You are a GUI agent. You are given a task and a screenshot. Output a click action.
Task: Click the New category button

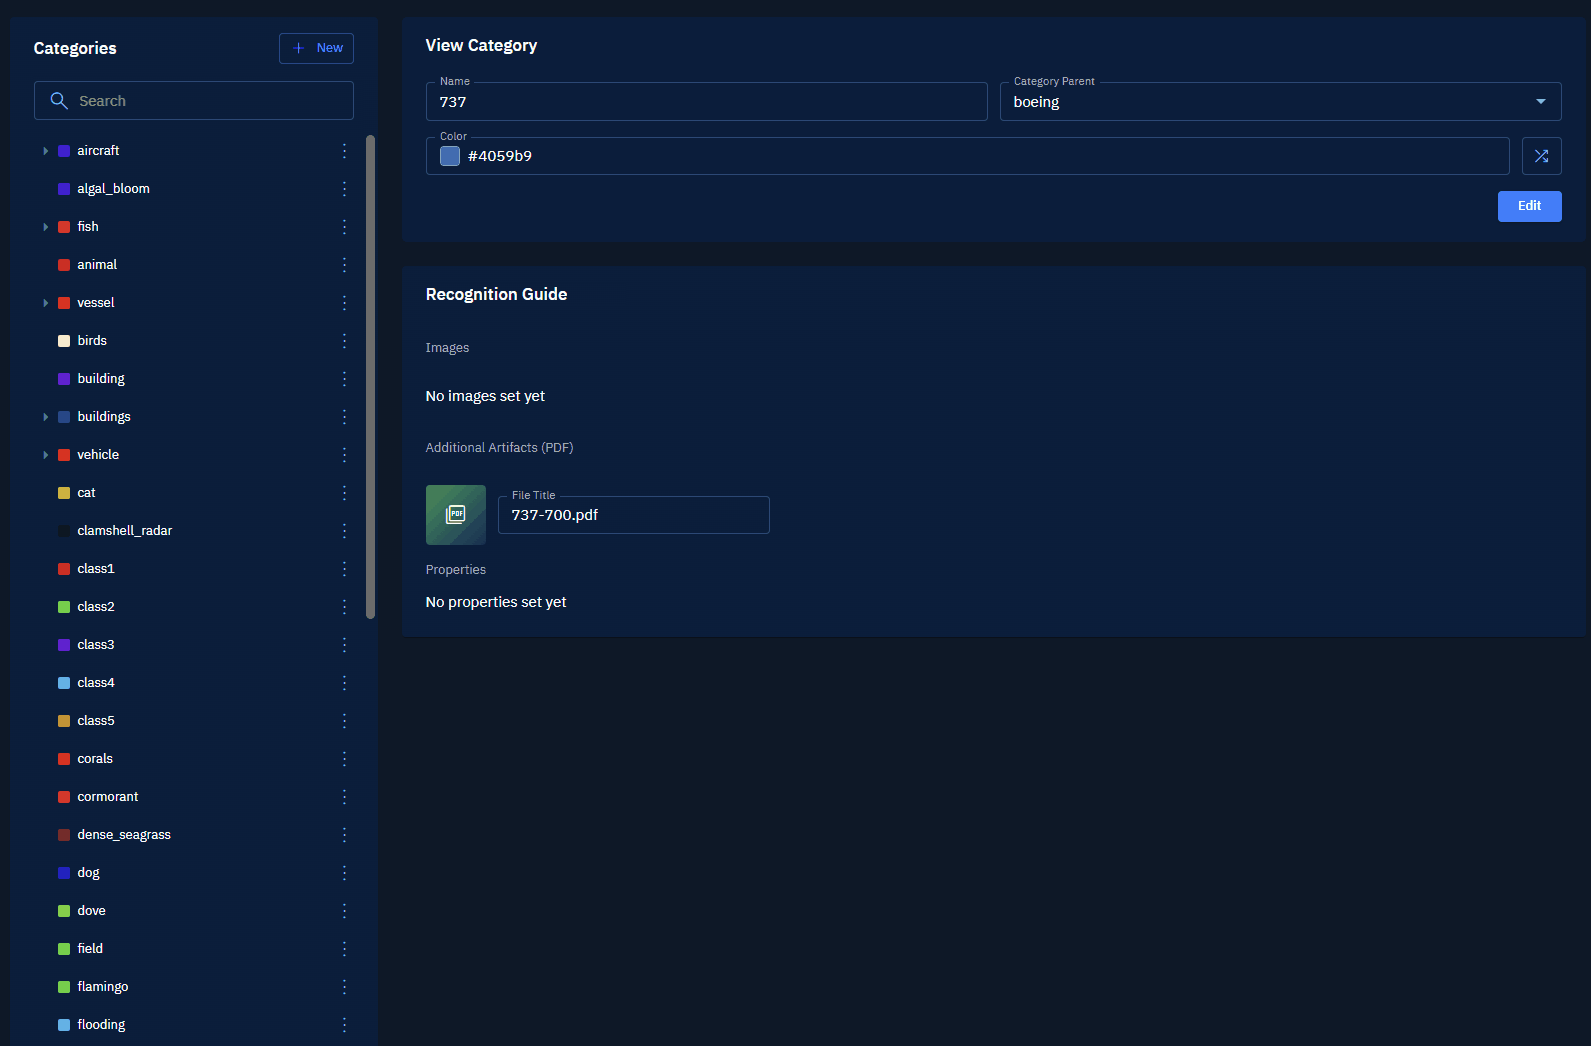point(316,48)
